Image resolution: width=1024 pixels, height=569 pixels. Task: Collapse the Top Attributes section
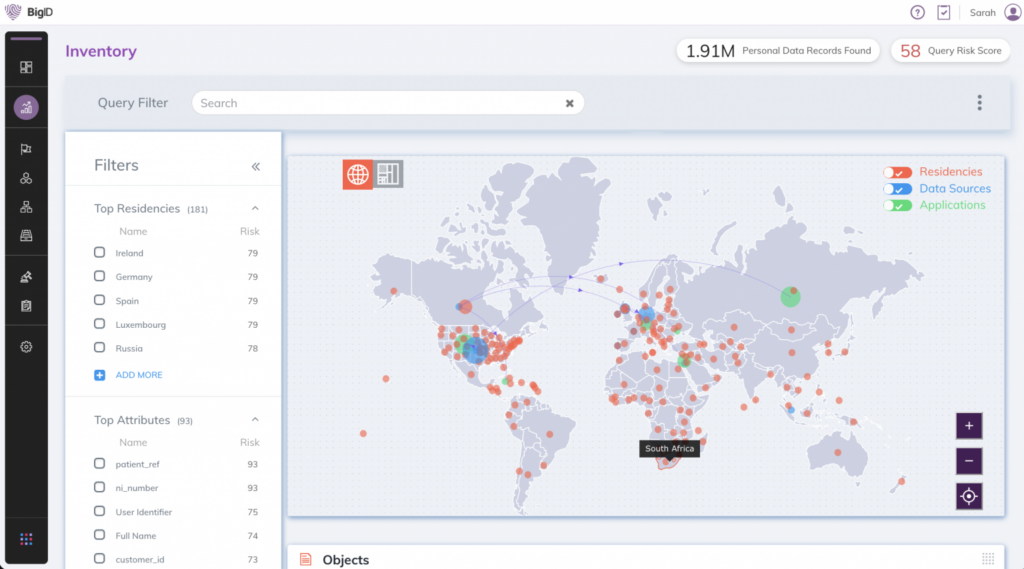[x=255, y=420]
